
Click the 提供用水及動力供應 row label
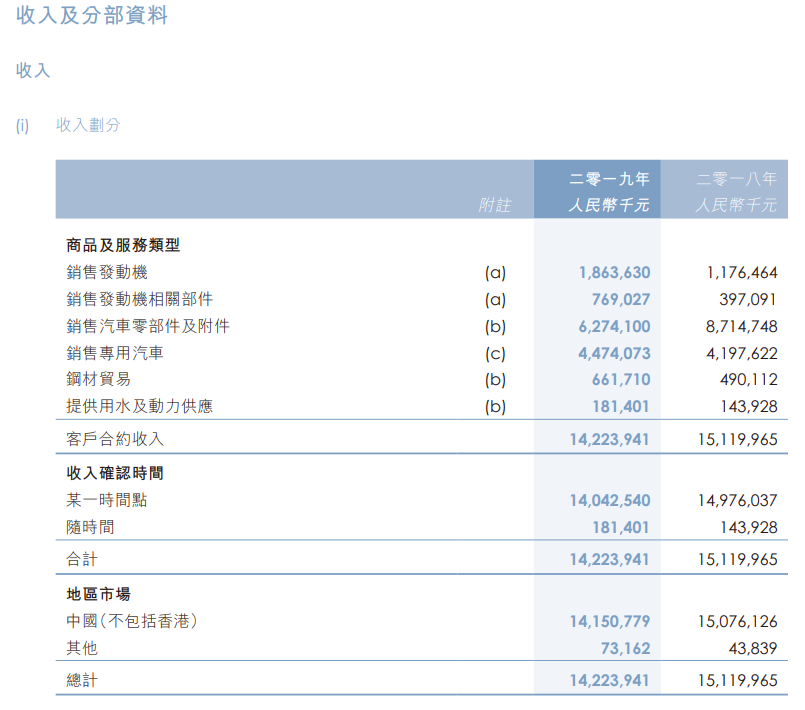click(140, 406)
